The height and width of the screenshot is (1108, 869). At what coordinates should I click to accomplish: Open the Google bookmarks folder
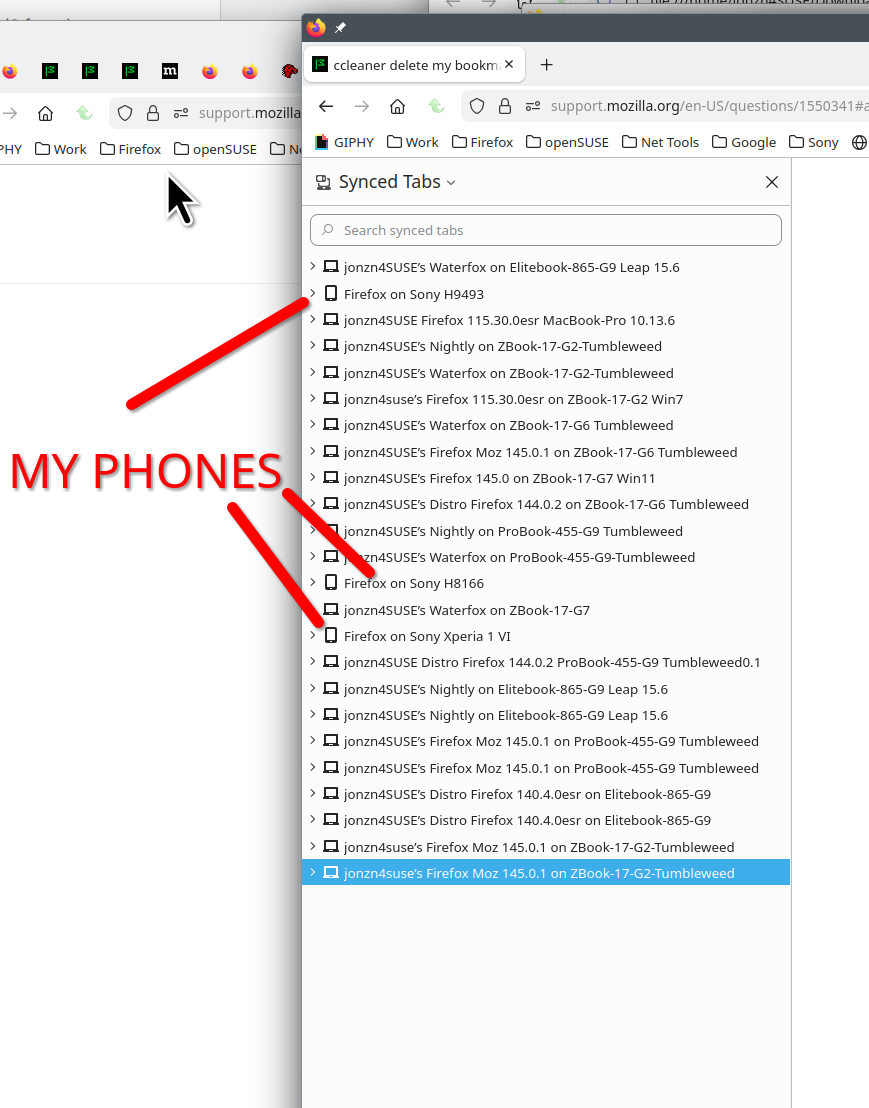(744, 142)
